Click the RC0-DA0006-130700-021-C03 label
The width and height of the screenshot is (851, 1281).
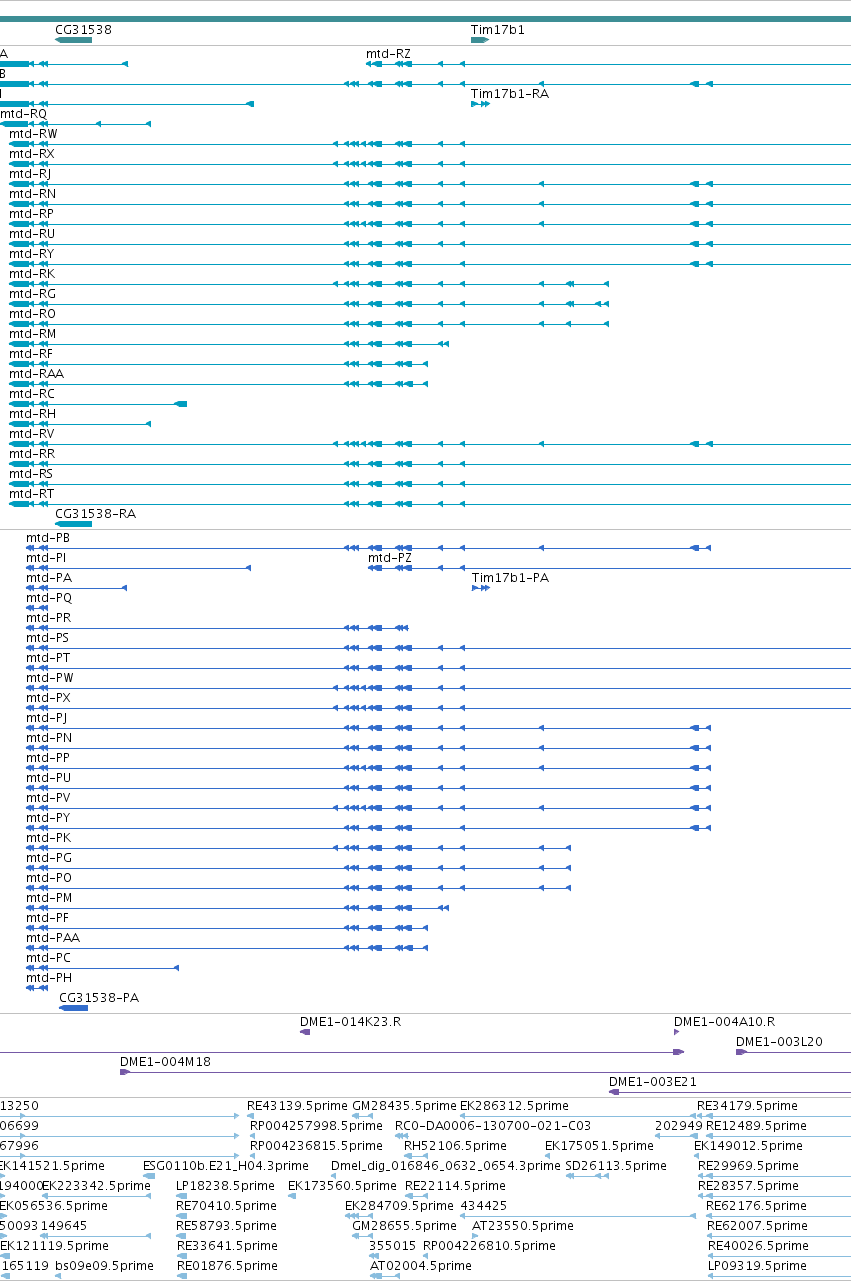[493, 1126]
